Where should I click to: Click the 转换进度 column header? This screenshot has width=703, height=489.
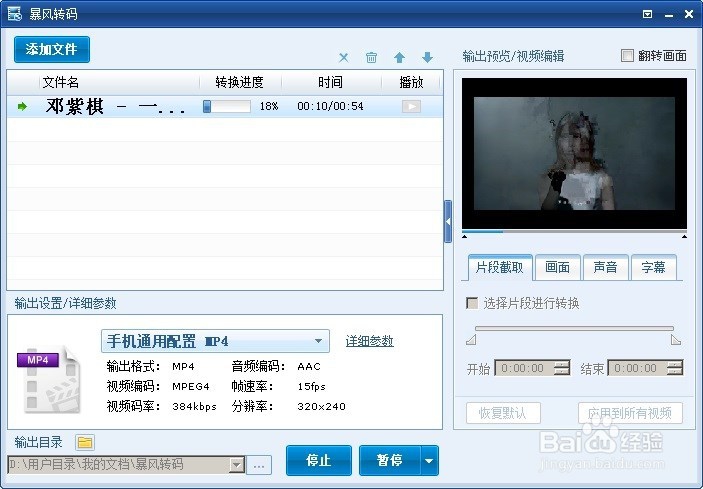(x=239, y=82)
